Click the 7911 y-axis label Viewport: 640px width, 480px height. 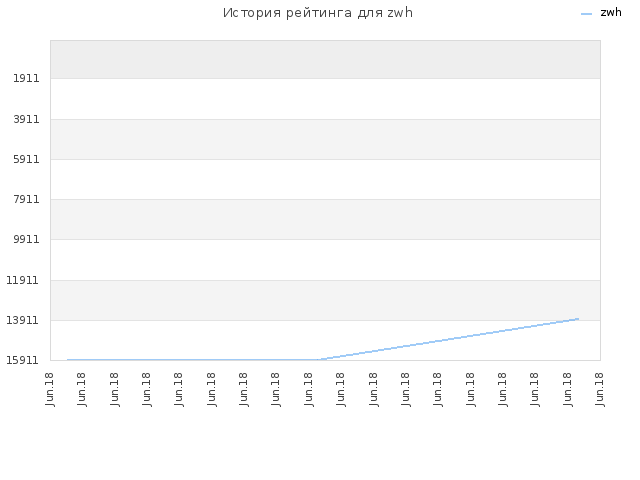[x=26, y=199]
